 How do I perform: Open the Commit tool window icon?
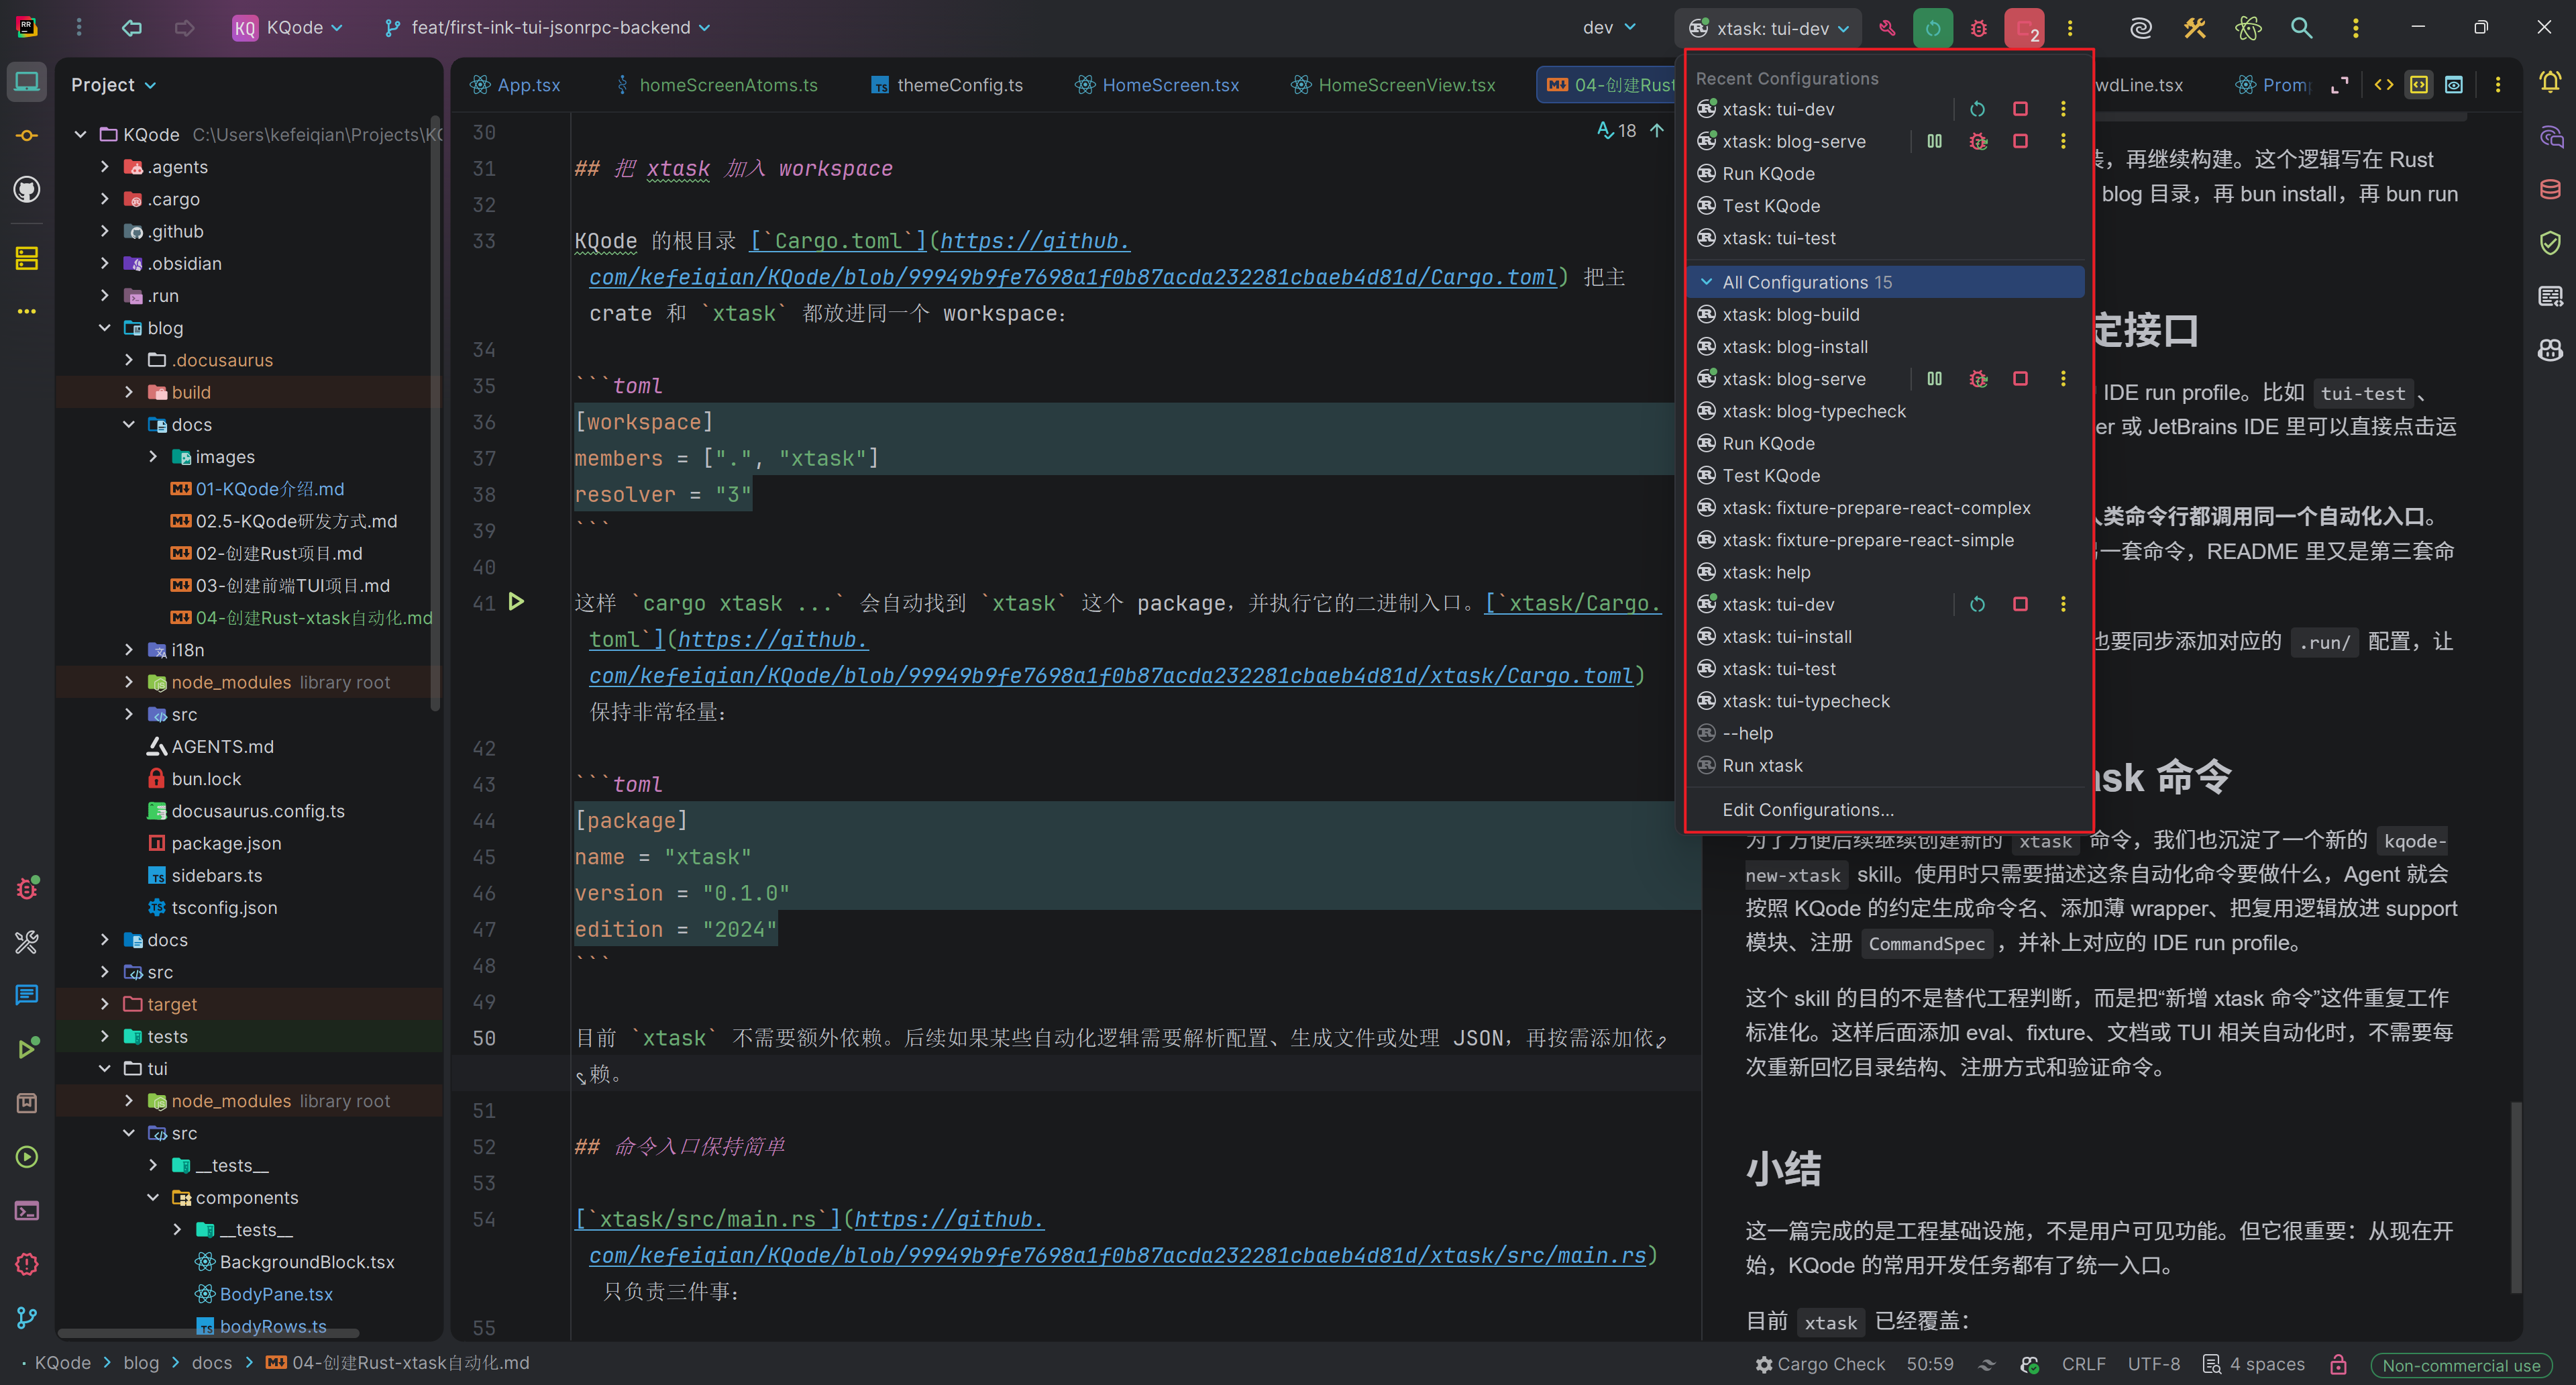click(x=27, y=135)
